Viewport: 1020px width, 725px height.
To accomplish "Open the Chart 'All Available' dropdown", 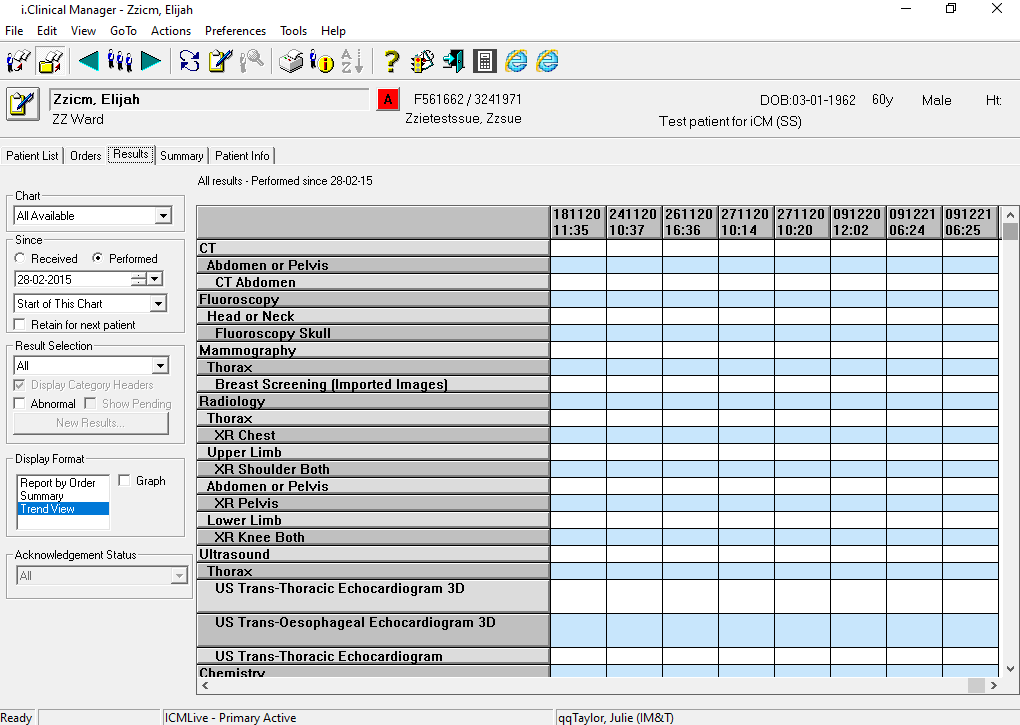I will pyautogui.click(x=163, y=216).
